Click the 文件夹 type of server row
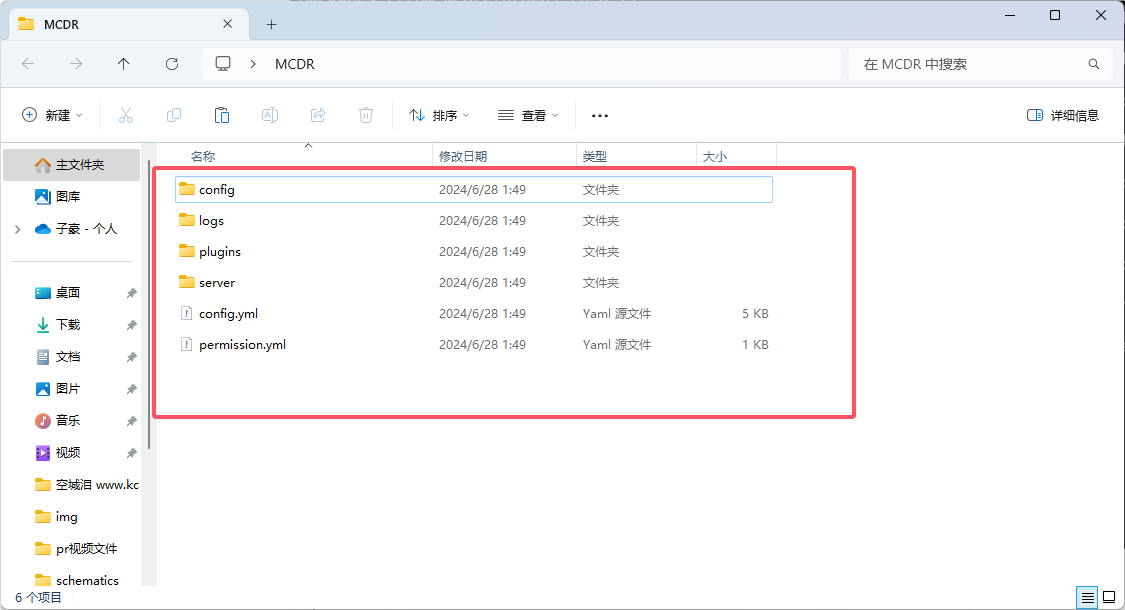1125x610 pixels. tap(601, 283)
